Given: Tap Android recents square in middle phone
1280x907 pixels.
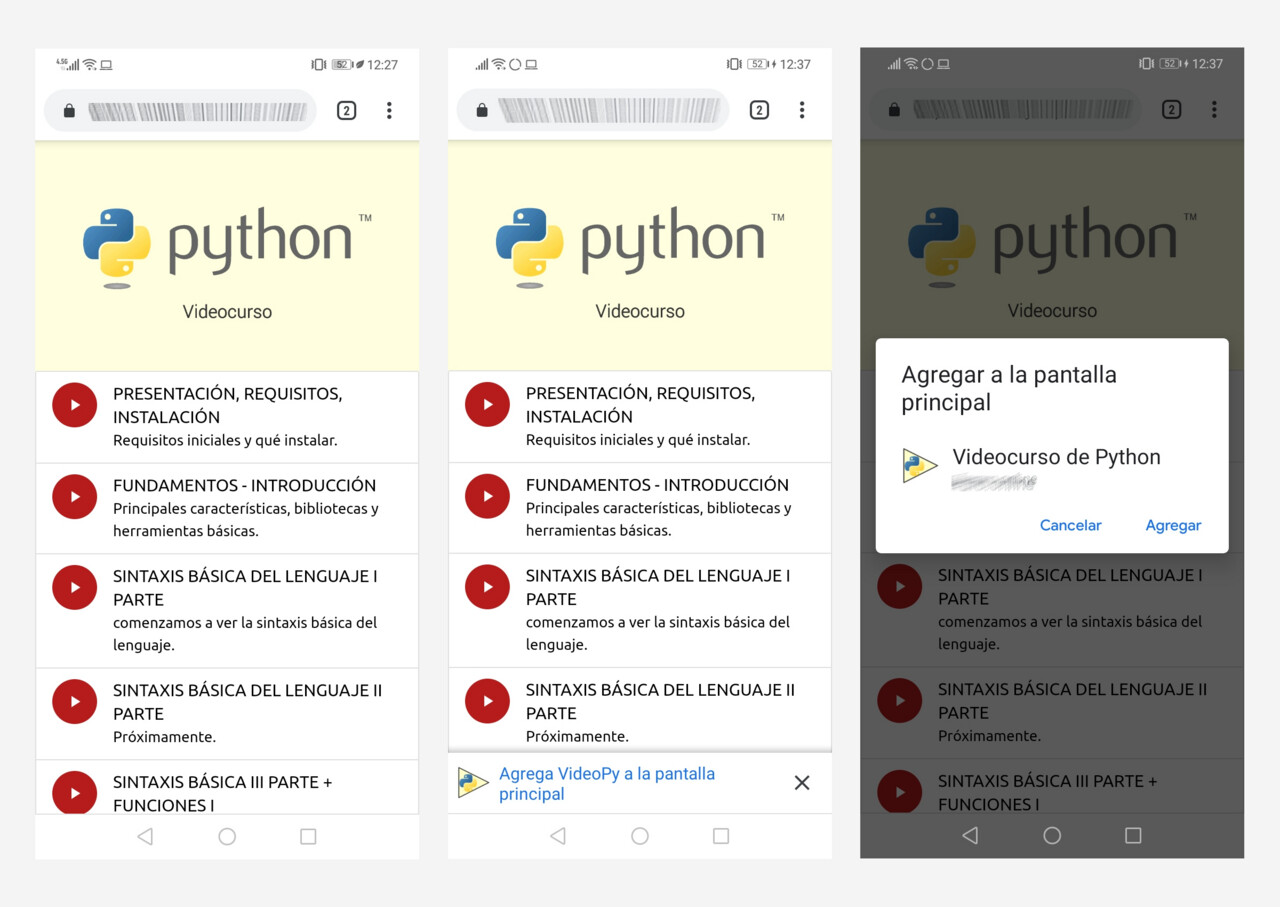Looking at the screenshot, I should 721,836.
